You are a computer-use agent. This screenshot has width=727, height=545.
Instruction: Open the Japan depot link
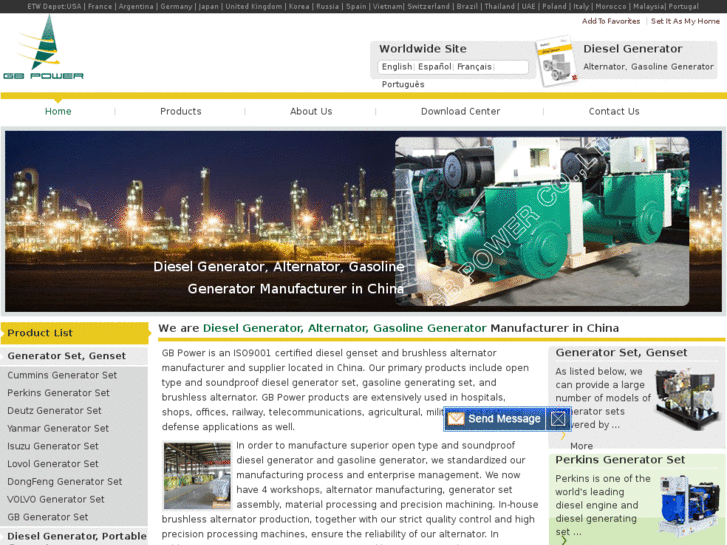pos(209,6)
